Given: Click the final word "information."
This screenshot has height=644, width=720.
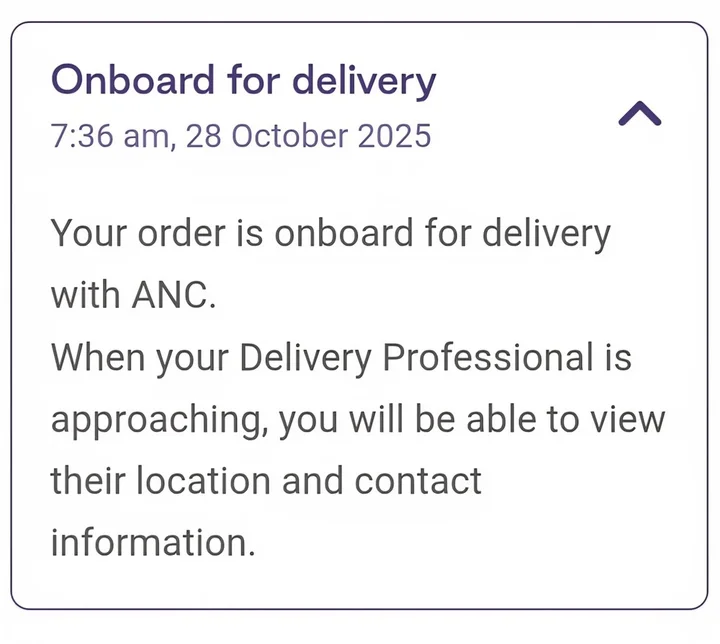Looking at the screenshot, I should [x=153, y=543].
